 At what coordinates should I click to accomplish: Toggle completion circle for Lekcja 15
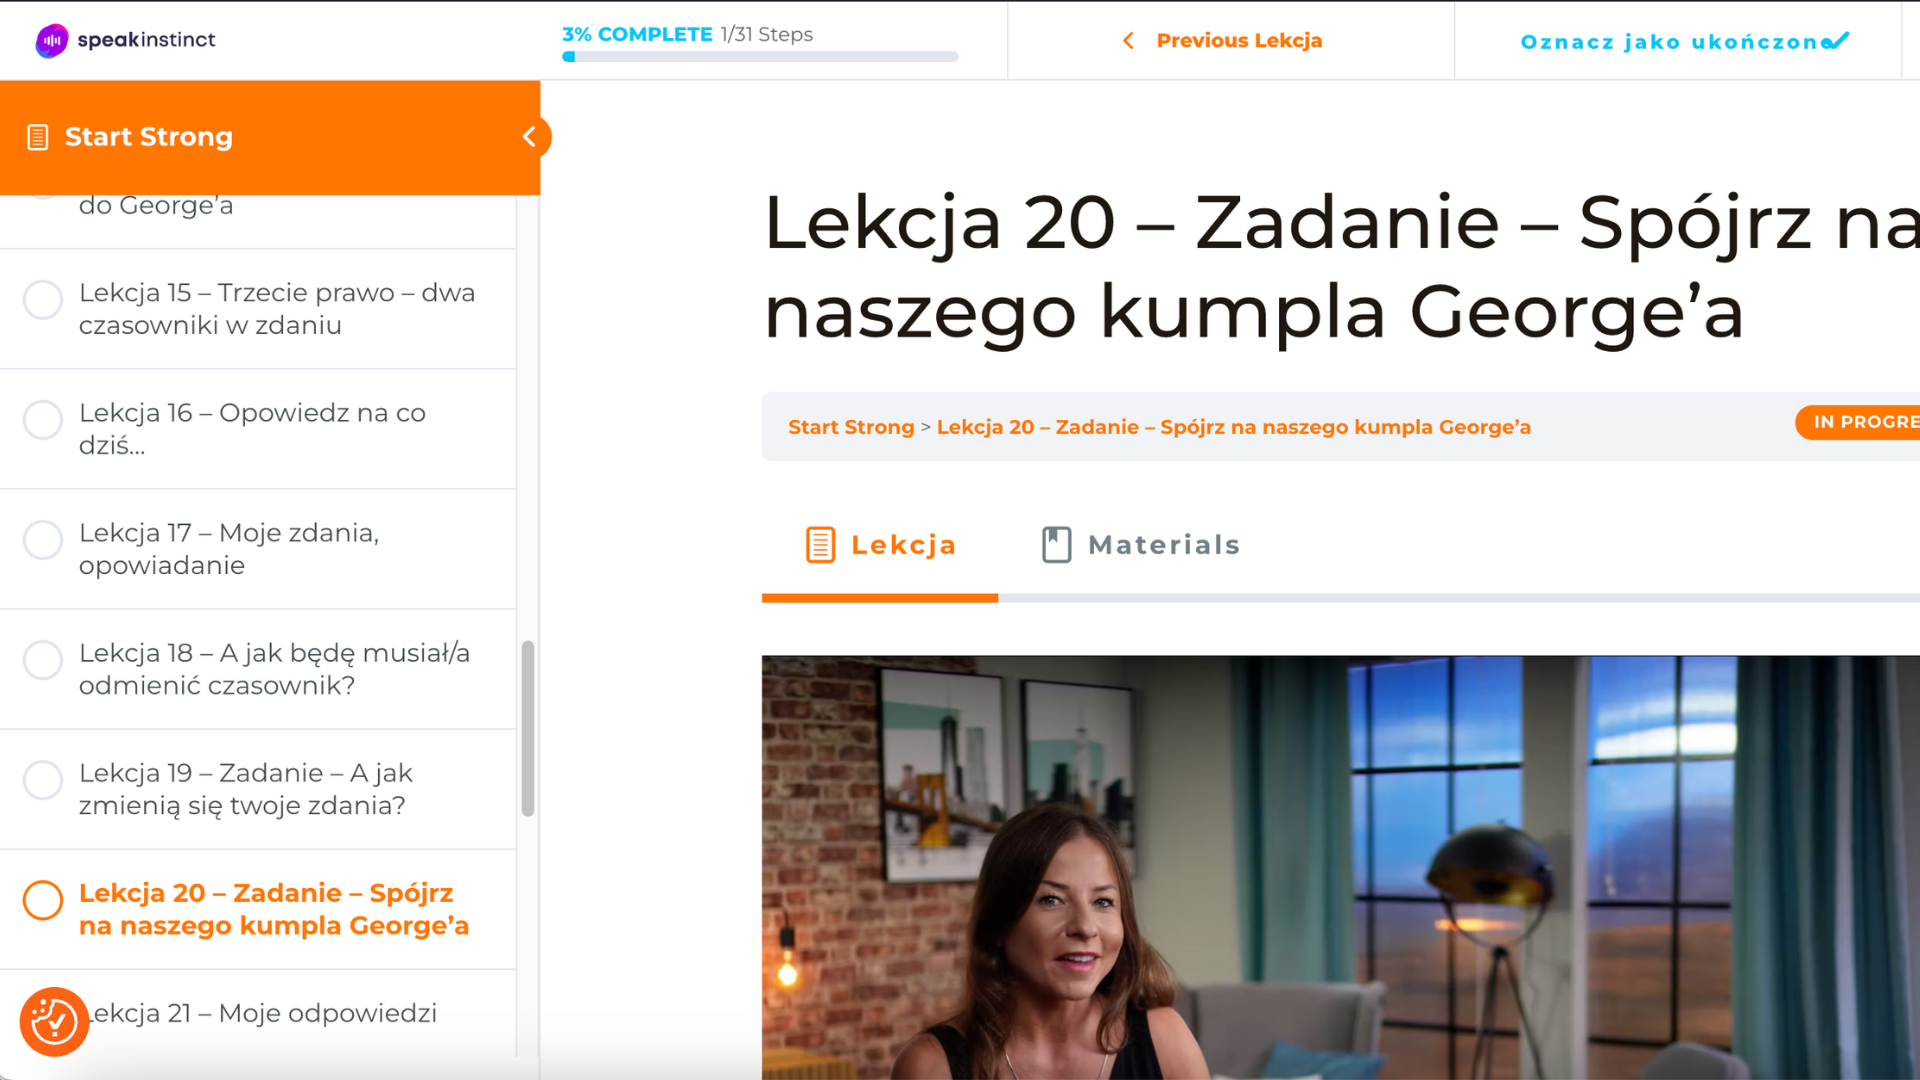tap(43, 300)
